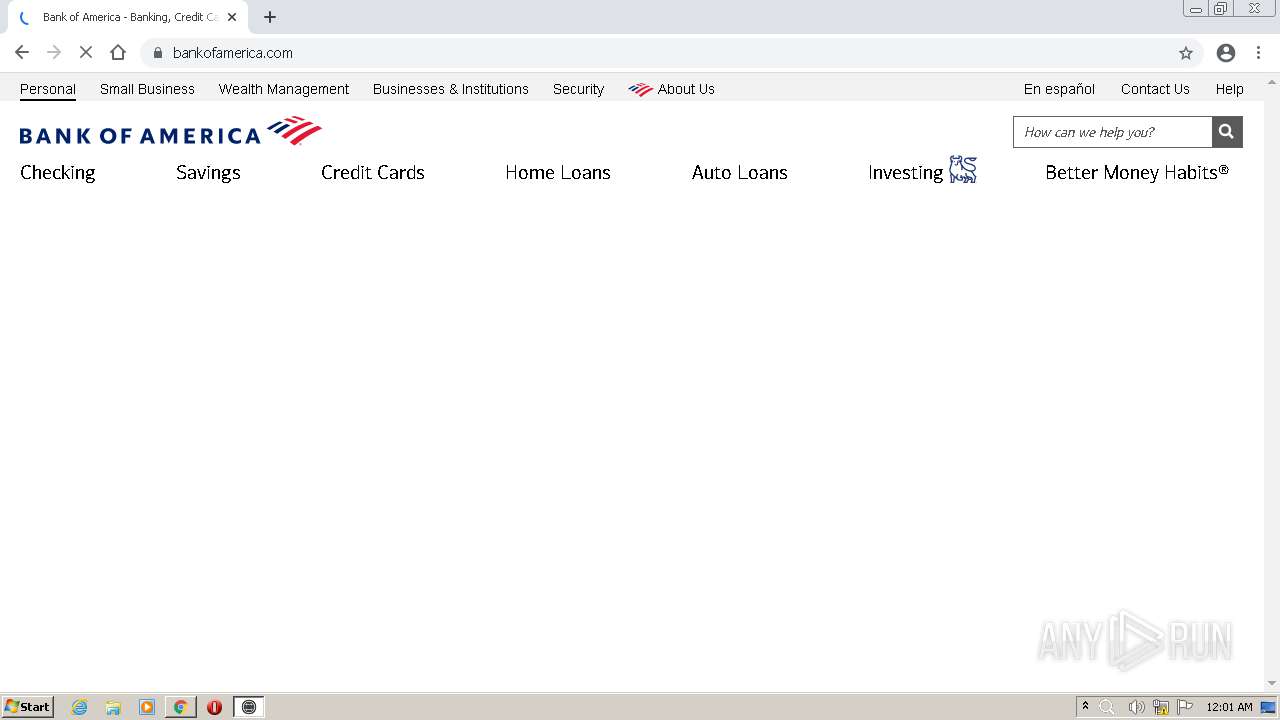The image size is (1280, 720).
Task: Open the Savings menu
Action: coord(208,172)
